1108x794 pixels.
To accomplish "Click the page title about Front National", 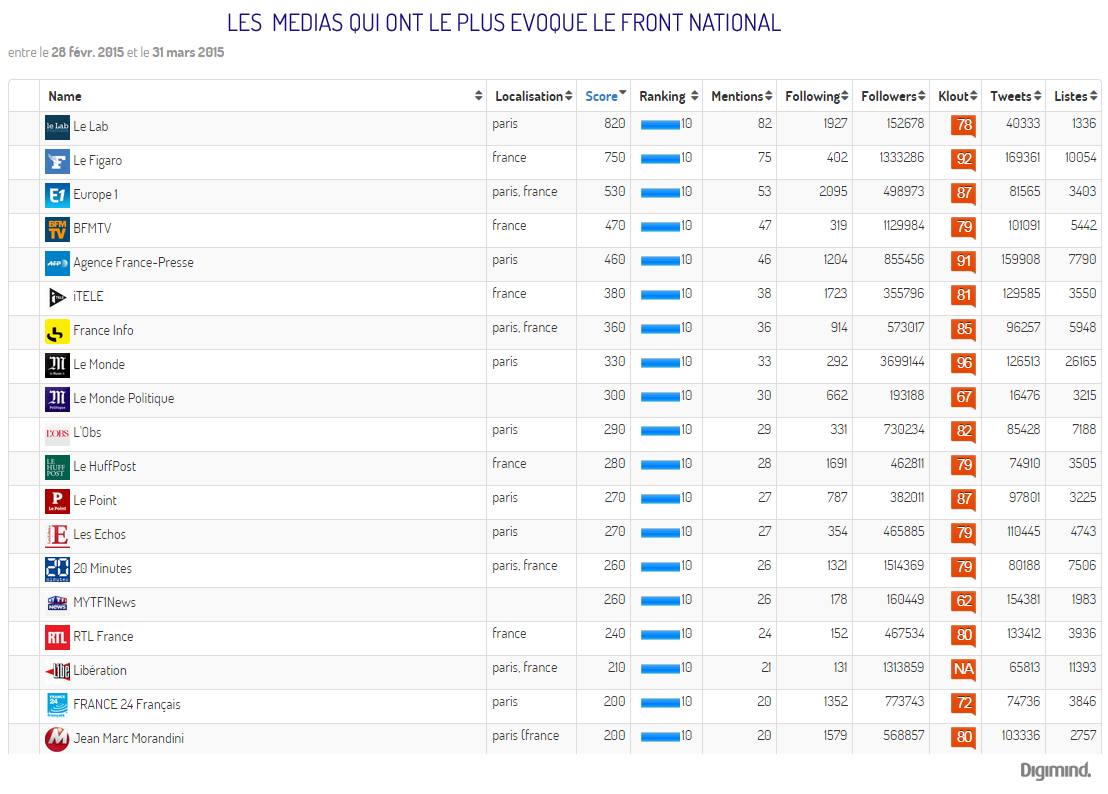I will (x=504, y=23).
